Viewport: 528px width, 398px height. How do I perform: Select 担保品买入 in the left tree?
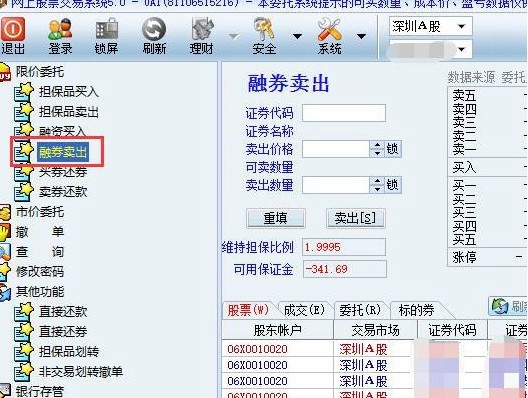tap(69, 92)
